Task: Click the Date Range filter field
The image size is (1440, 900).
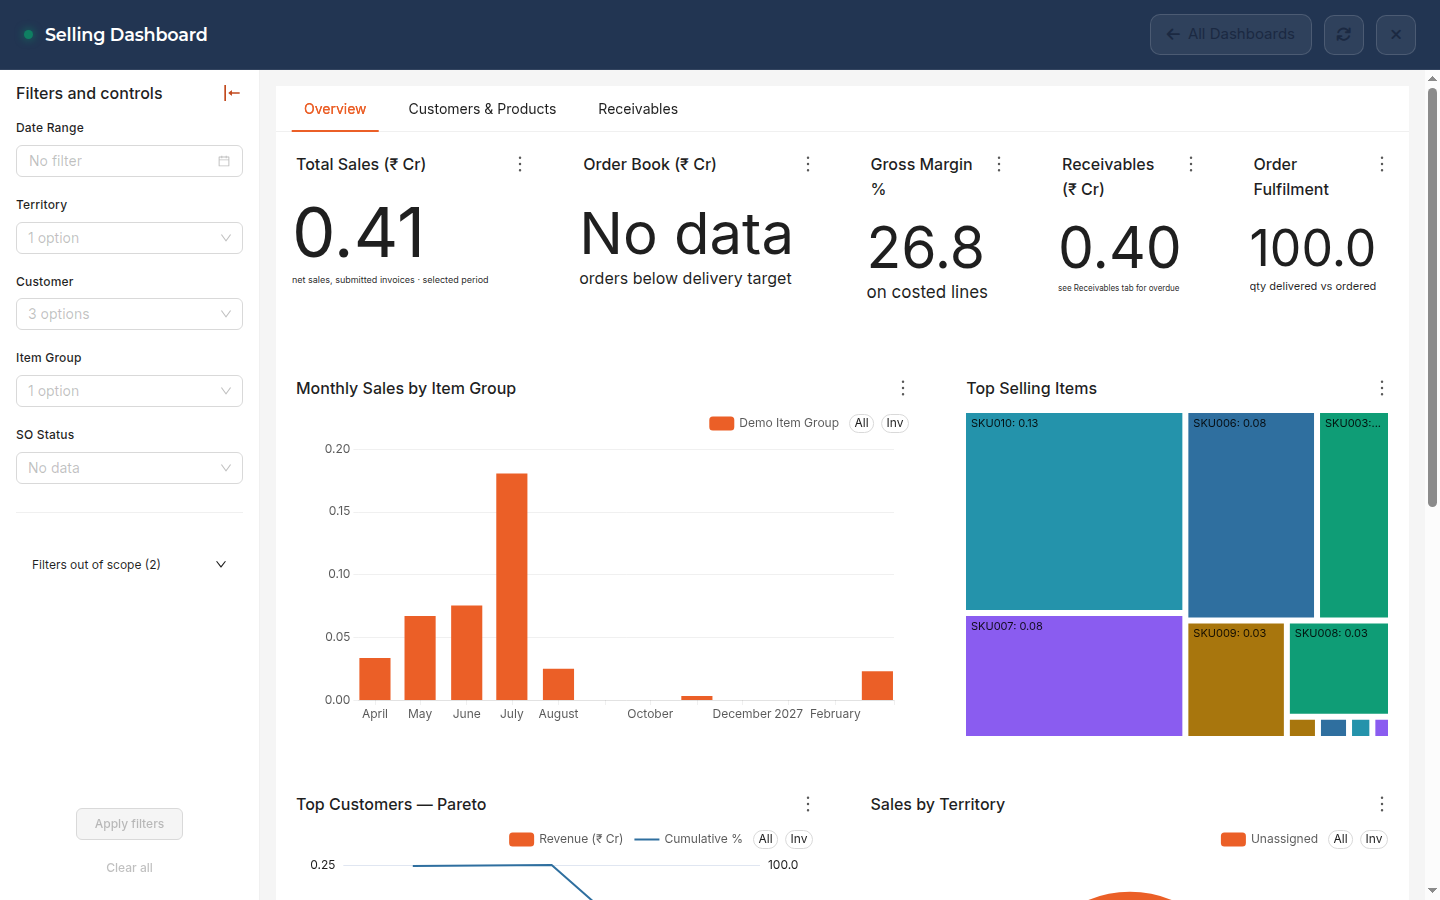Action: [129, 161]
